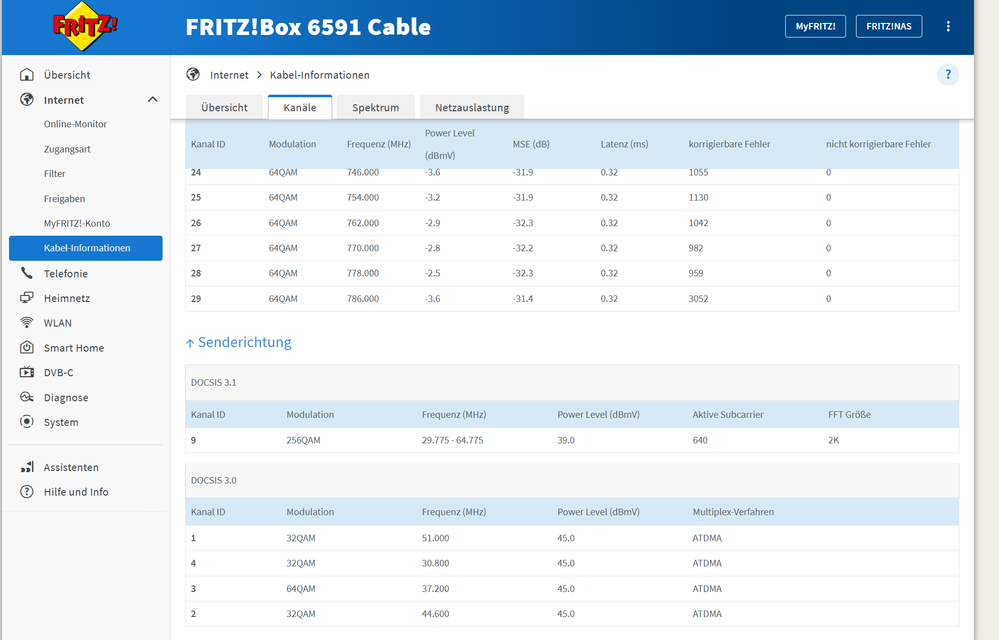Open Übersicht in the sidebar
This screenshot has height=640, width=999.
pyautogui.click(x=67, y=75)
